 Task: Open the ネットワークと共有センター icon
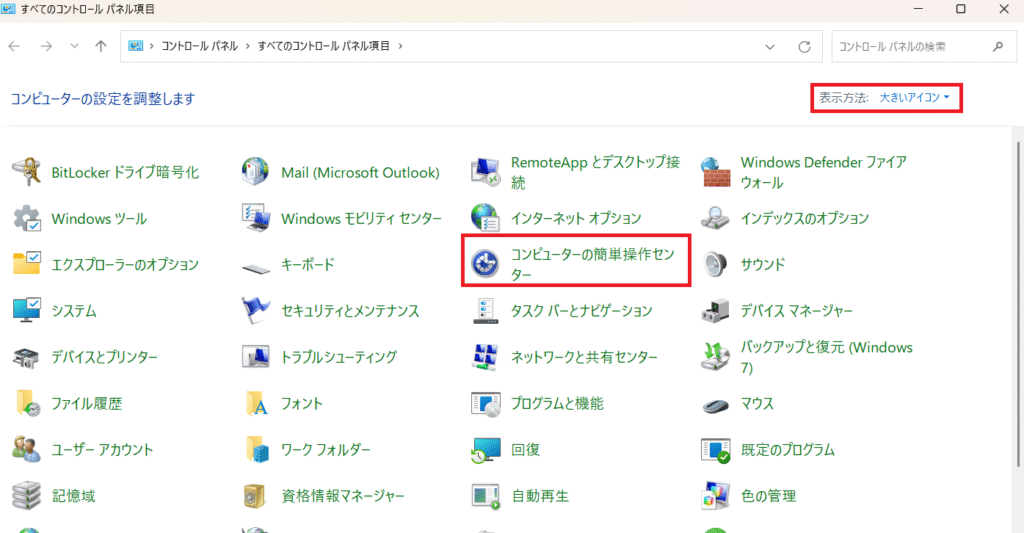[485, 357]
